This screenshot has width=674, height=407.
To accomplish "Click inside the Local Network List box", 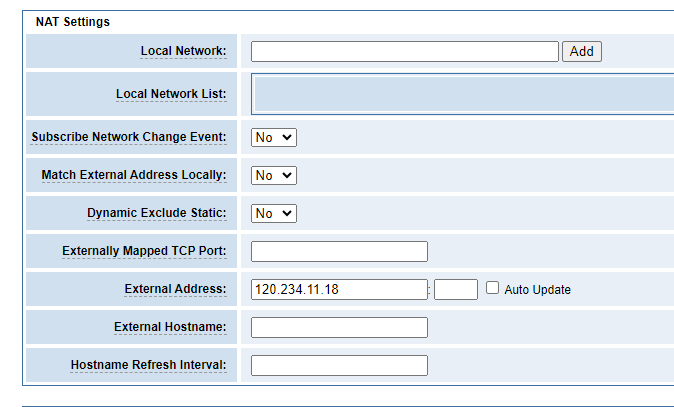I will coord(463,94).
